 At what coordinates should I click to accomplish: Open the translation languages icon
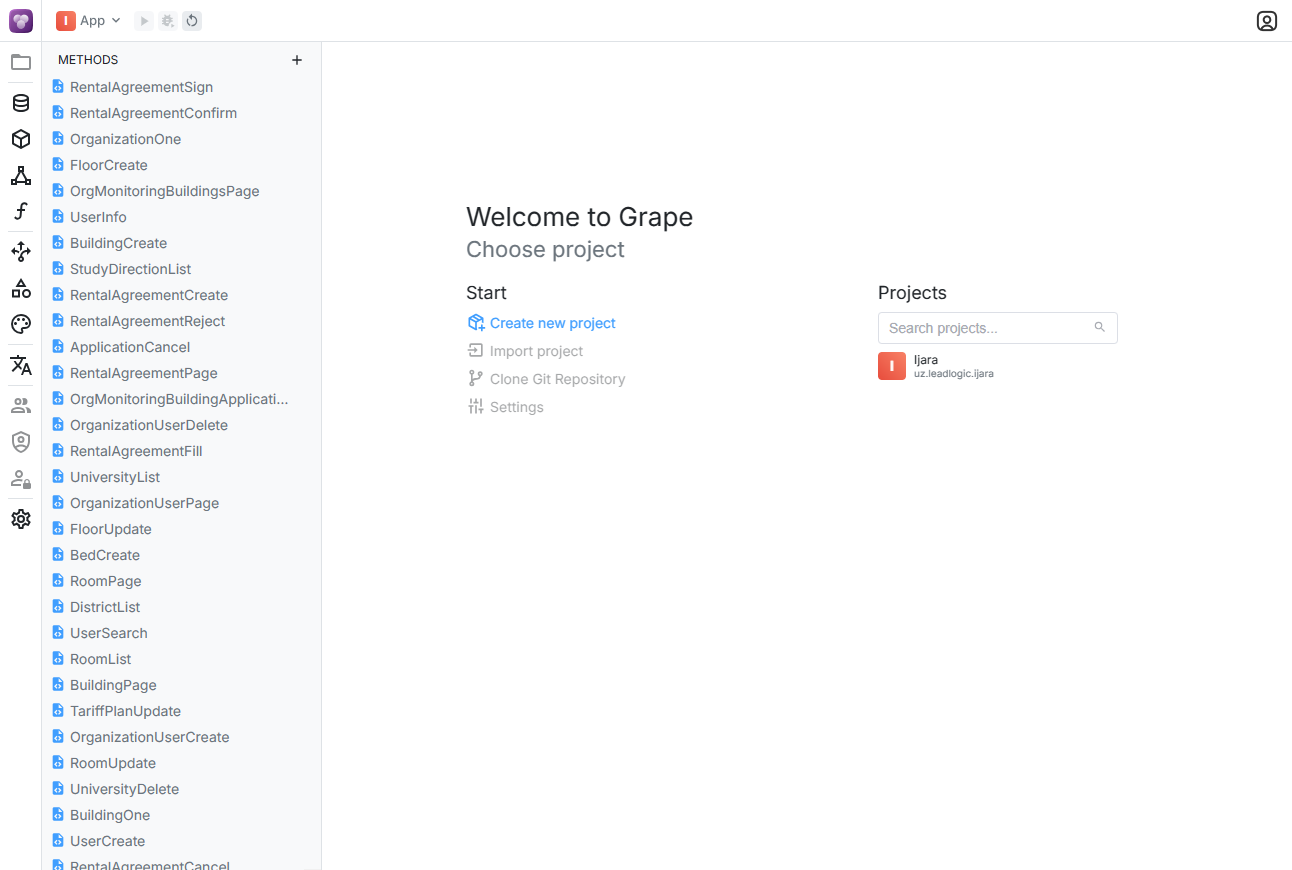(x=20, y=365)
